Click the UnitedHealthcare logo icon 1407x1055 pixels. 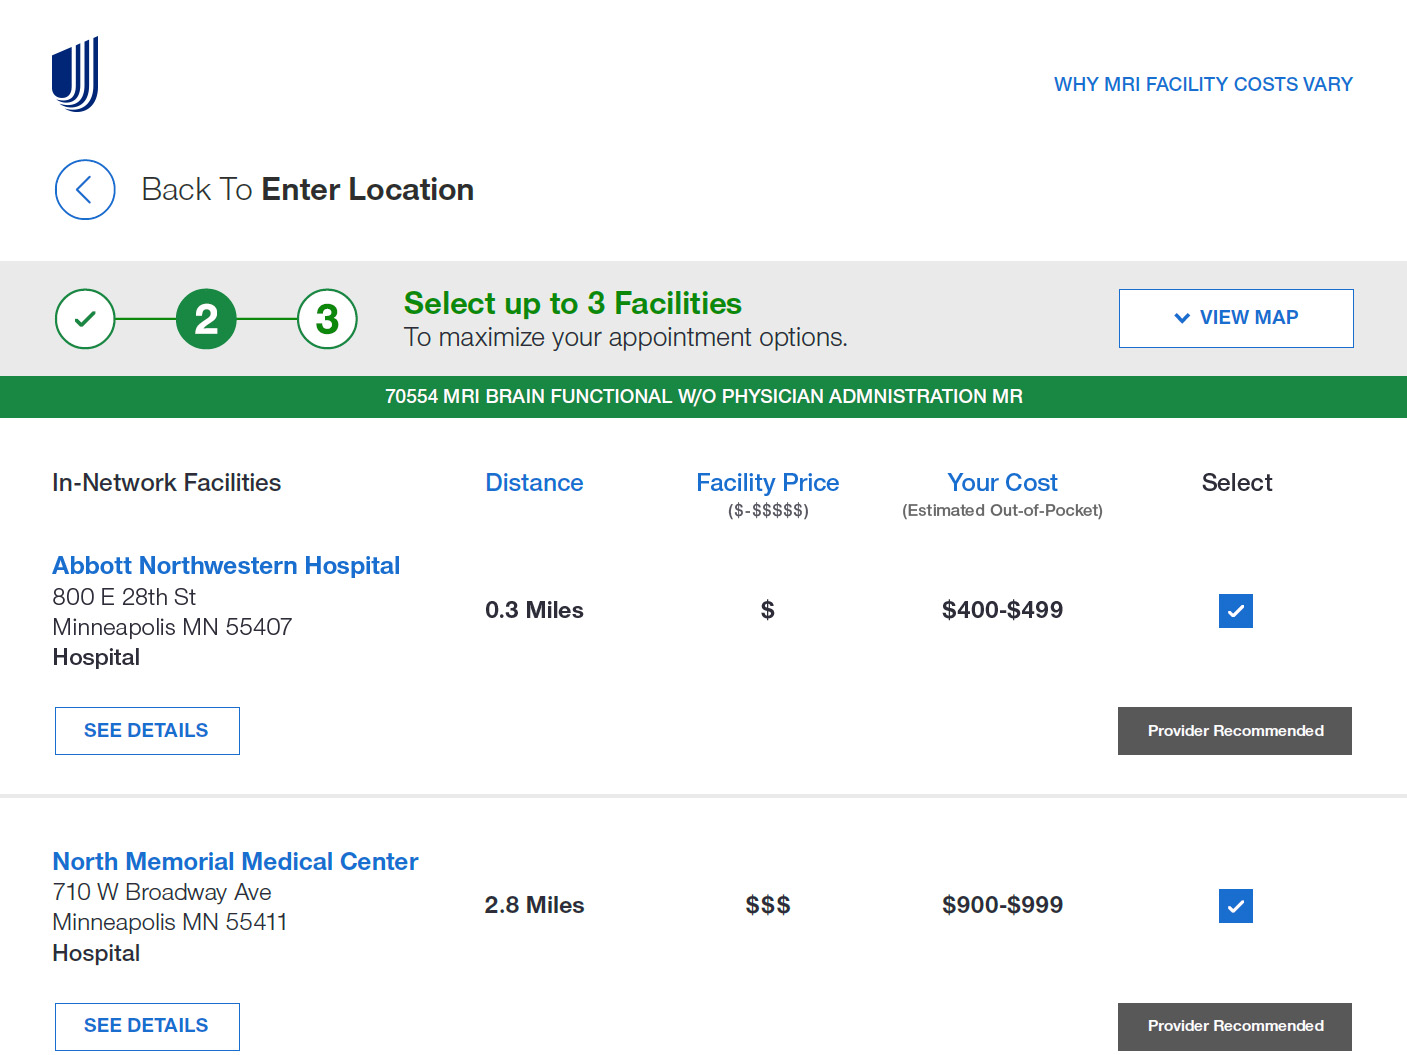(75, 74)
